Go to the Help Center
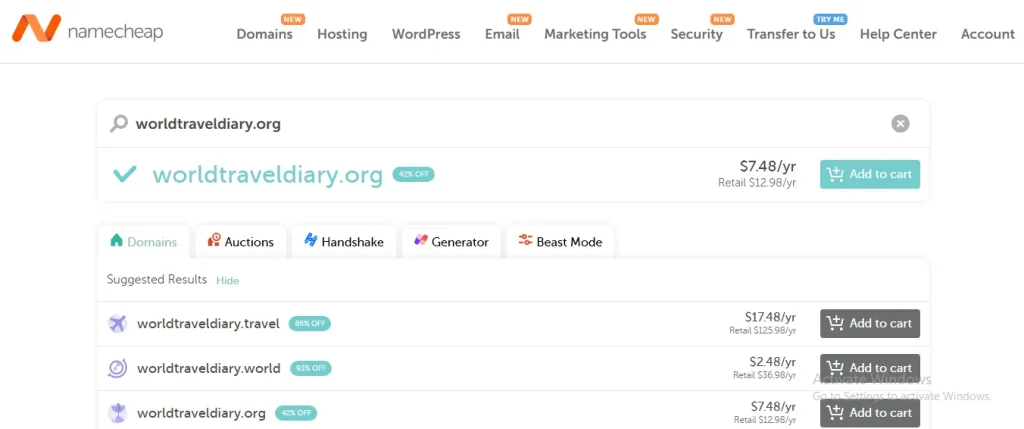This screenshot has height=429, width=1024. (x=898, y=34)
